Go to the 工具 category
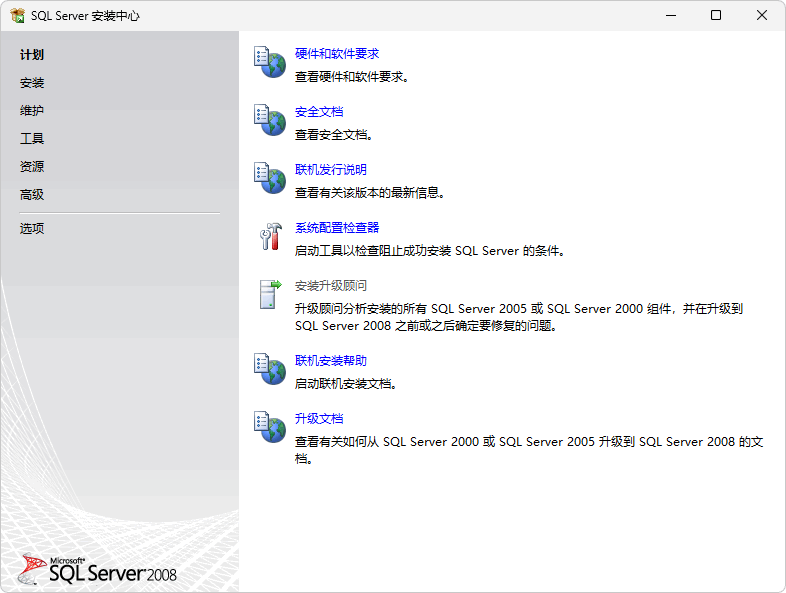The width and height of the screenshot is (786, 593). (x=32, y=139)
